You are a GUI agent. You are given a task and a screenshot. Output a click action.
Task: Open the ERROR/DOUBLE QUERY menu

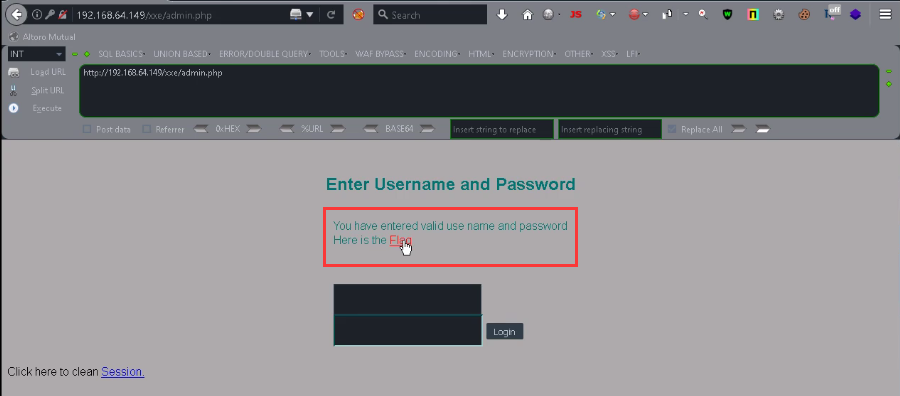[264, 54]
